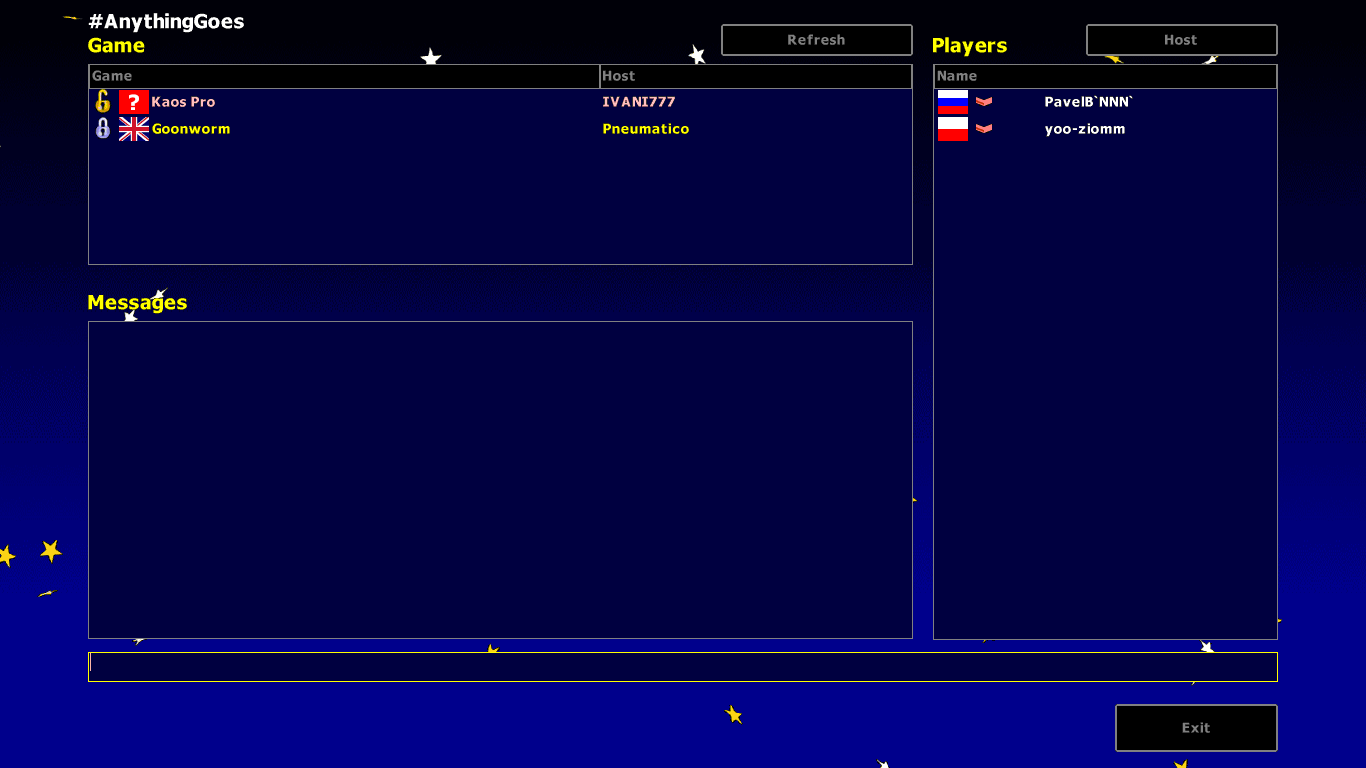Select player yoo-ziomm in Players list
Viewport: 1366px width, 768px height.
pos(1085,129)
